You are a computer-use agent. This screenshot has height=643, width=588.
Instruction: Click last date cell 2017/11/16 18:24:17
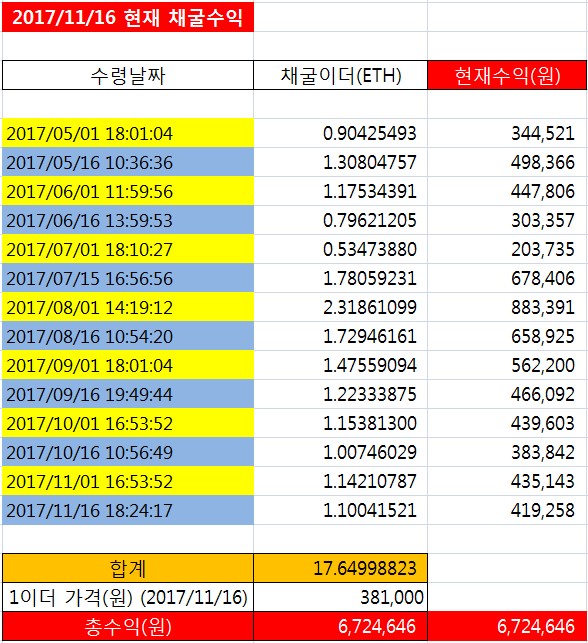(128, 510)
